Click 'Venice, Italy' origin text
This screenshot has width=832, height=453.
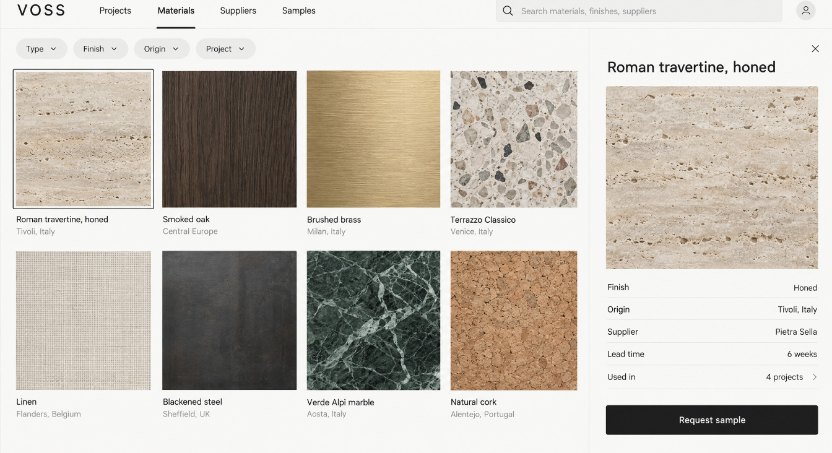472,231
